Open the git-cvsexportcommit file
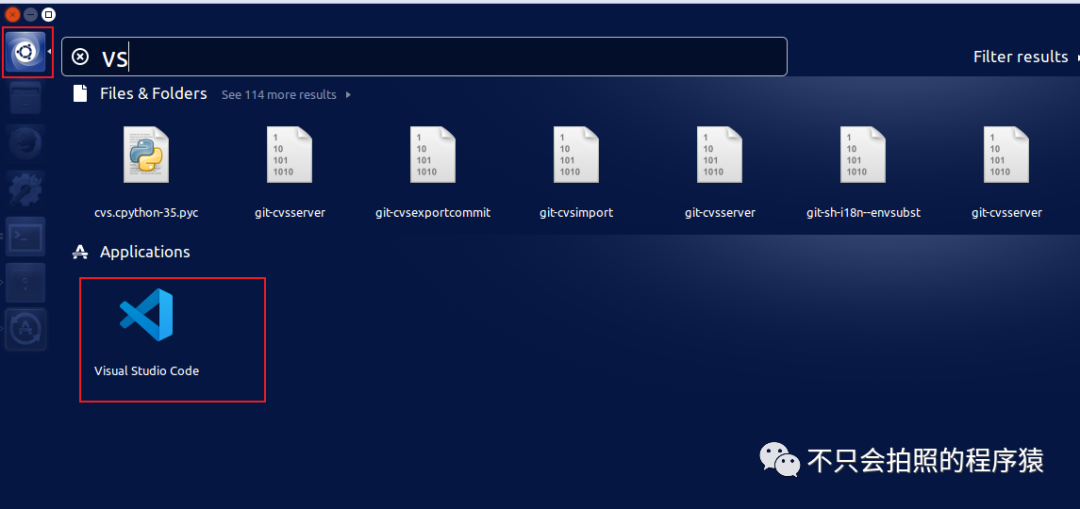Screen dimensions: 1080x509 pyautogui.click(x=433, y=172)
